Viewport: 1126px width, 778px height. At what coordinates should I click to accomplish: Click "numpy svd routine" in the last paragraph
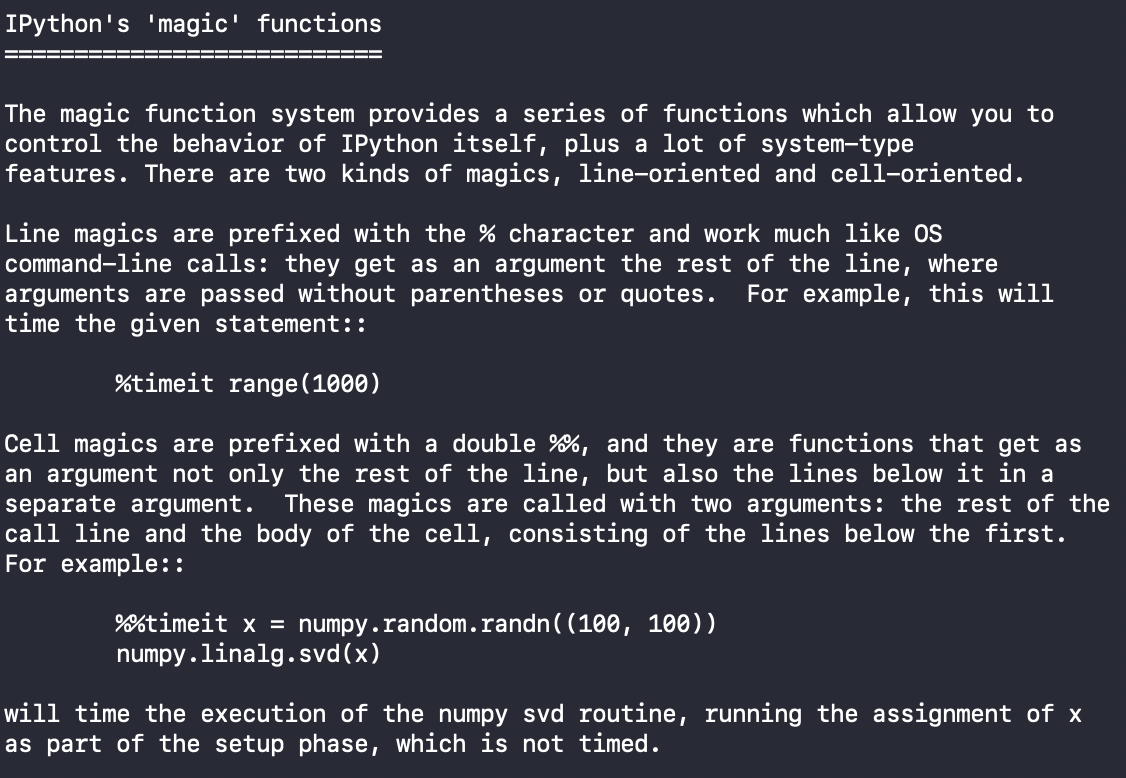pyautogui.click(x=557, y=713)
